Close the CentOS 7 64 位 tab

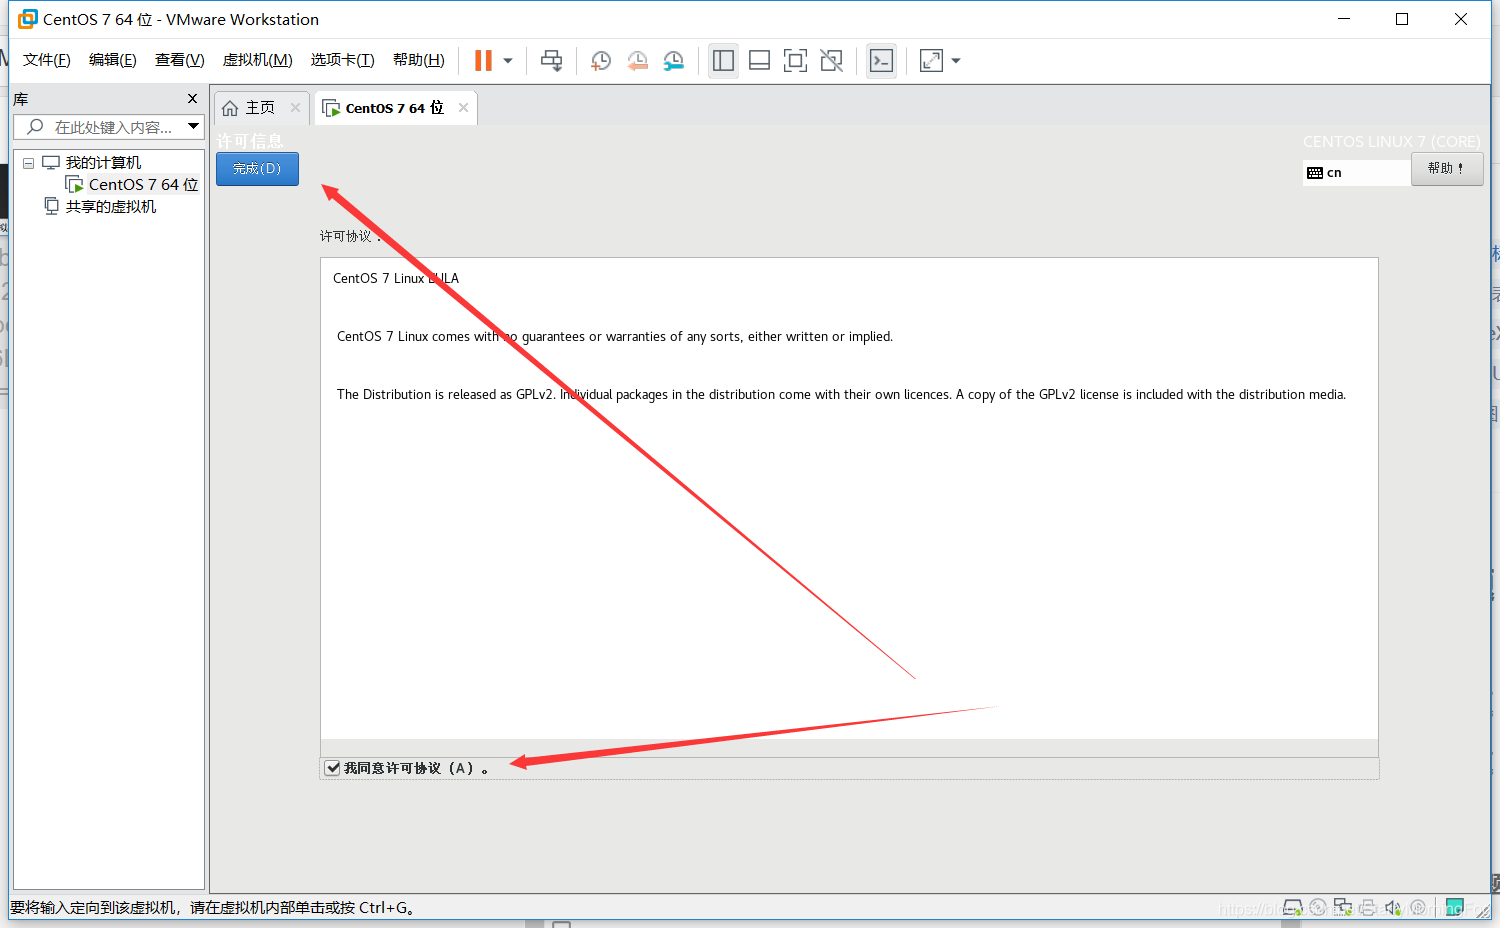coord(463,108)
